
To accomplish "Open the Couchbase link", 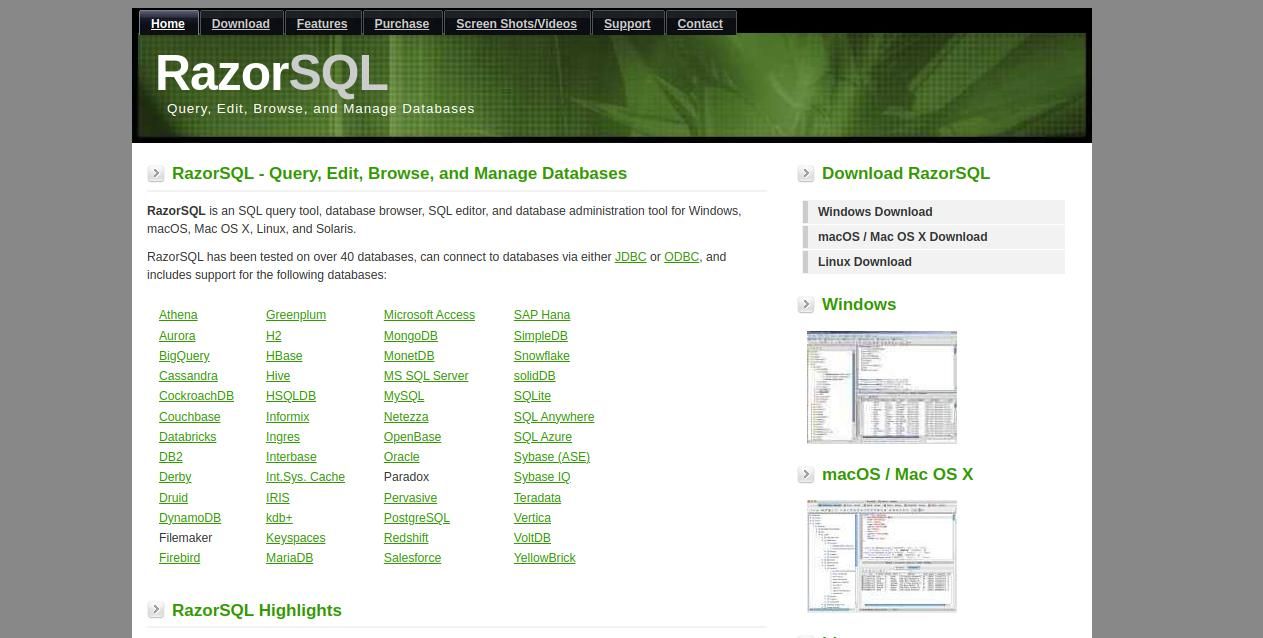I will pos(189,417).
